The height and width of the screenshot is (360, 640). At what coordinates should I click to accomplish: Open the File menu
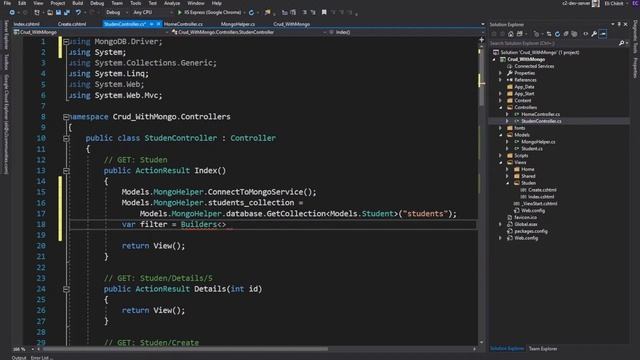pos(7,3)
